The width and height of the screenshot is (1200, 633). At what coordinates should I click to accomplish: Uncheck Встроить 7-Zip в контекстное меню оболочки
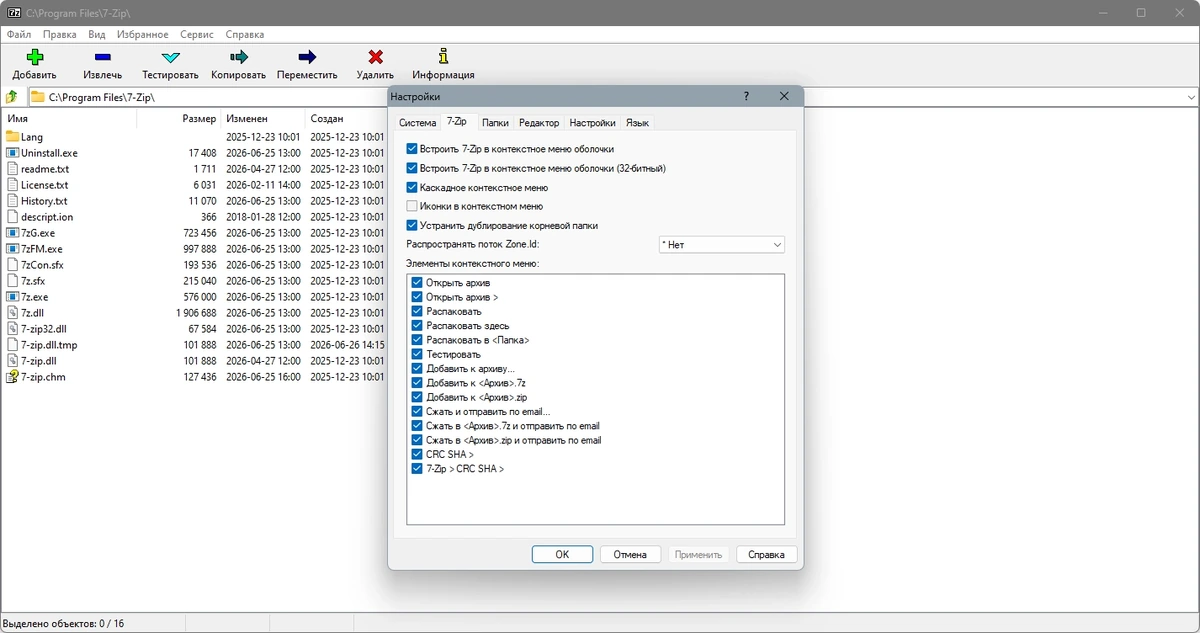412,149
